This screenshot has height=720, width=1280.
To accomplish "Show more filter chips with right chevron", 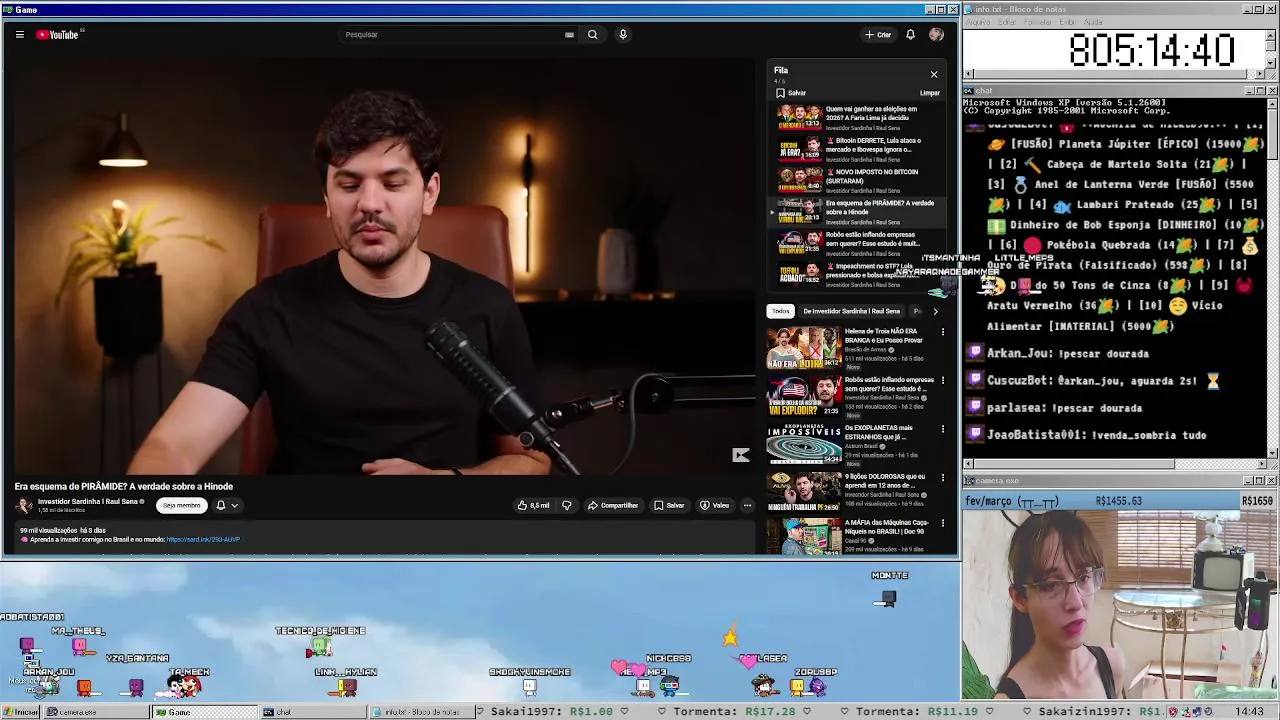I will (935, 311).
